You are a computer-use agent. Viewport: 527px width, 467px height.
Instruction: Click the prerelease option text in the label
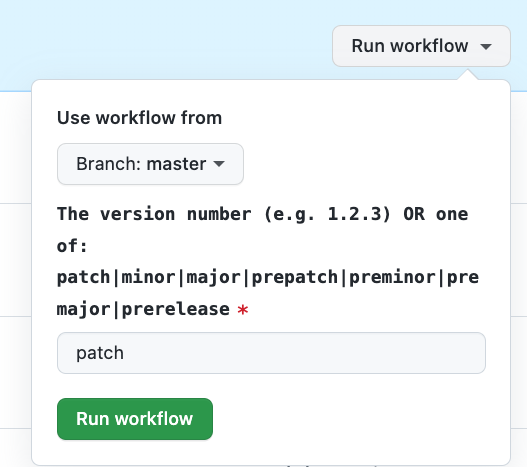coord(175,309)
